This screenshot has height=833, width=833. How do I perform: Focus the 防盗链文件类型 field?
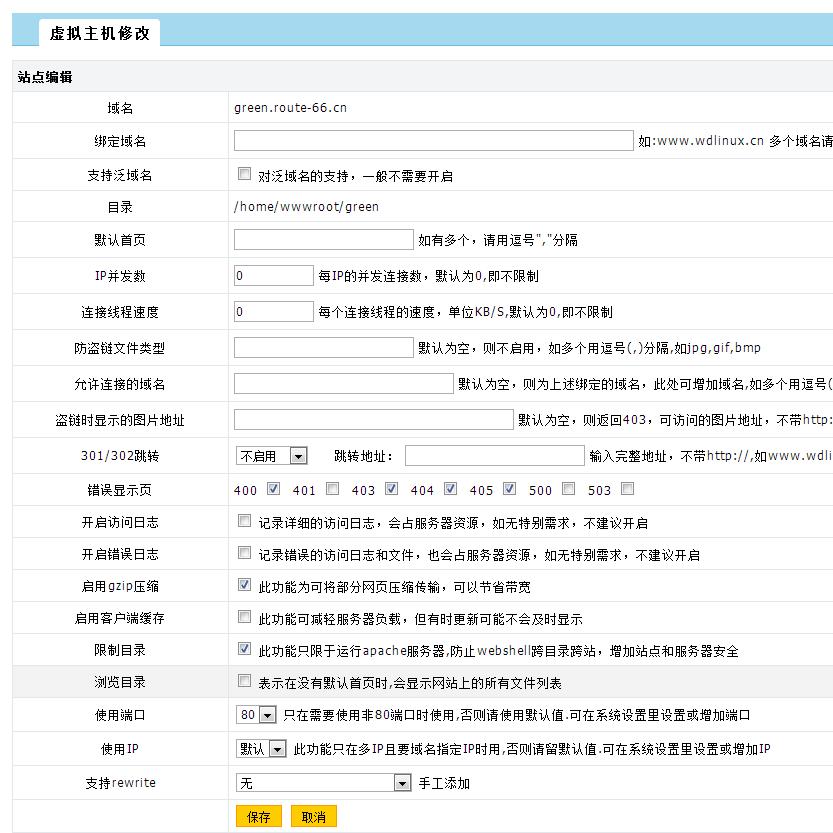[x=324, y=348]
